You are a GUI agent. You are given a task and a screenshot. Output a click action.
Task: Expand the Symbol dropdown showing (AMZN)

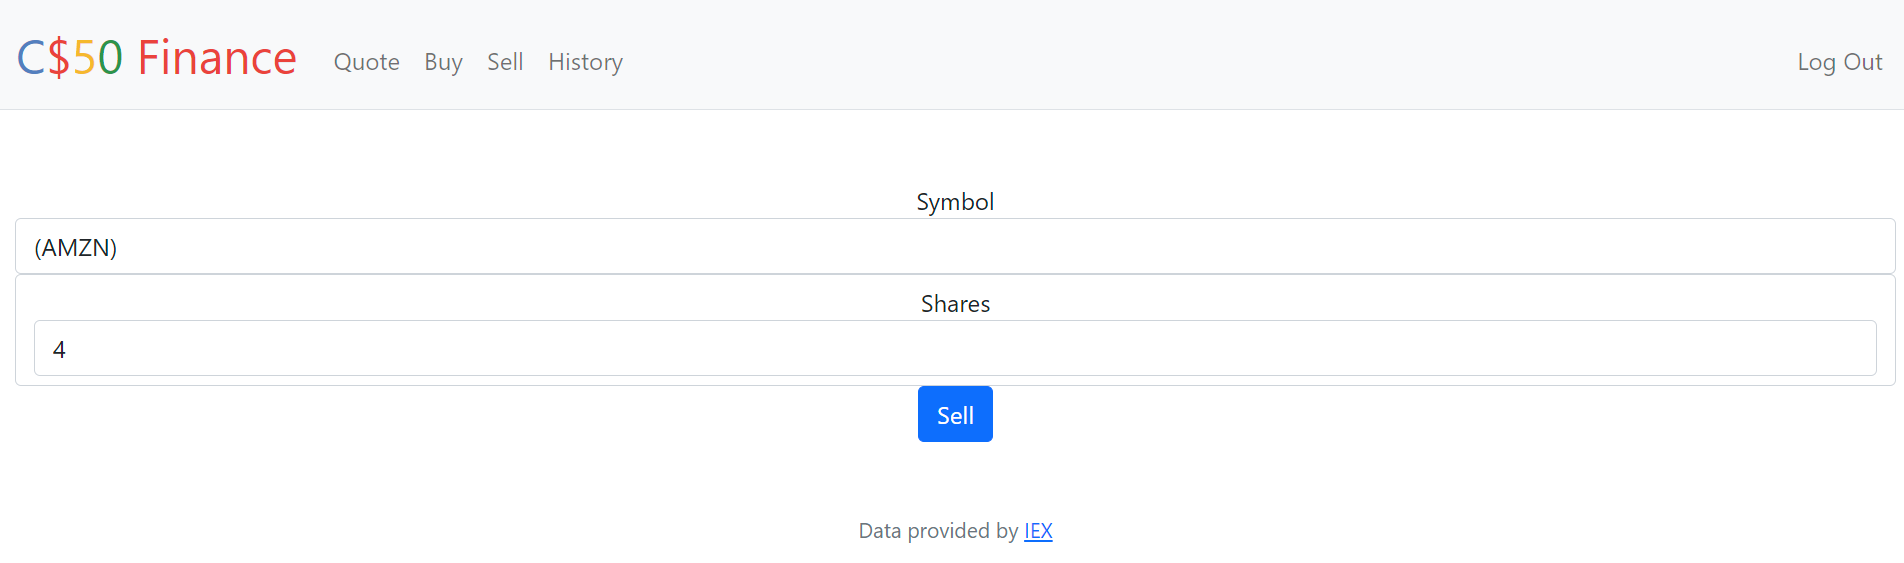click(x=955, y=246)
